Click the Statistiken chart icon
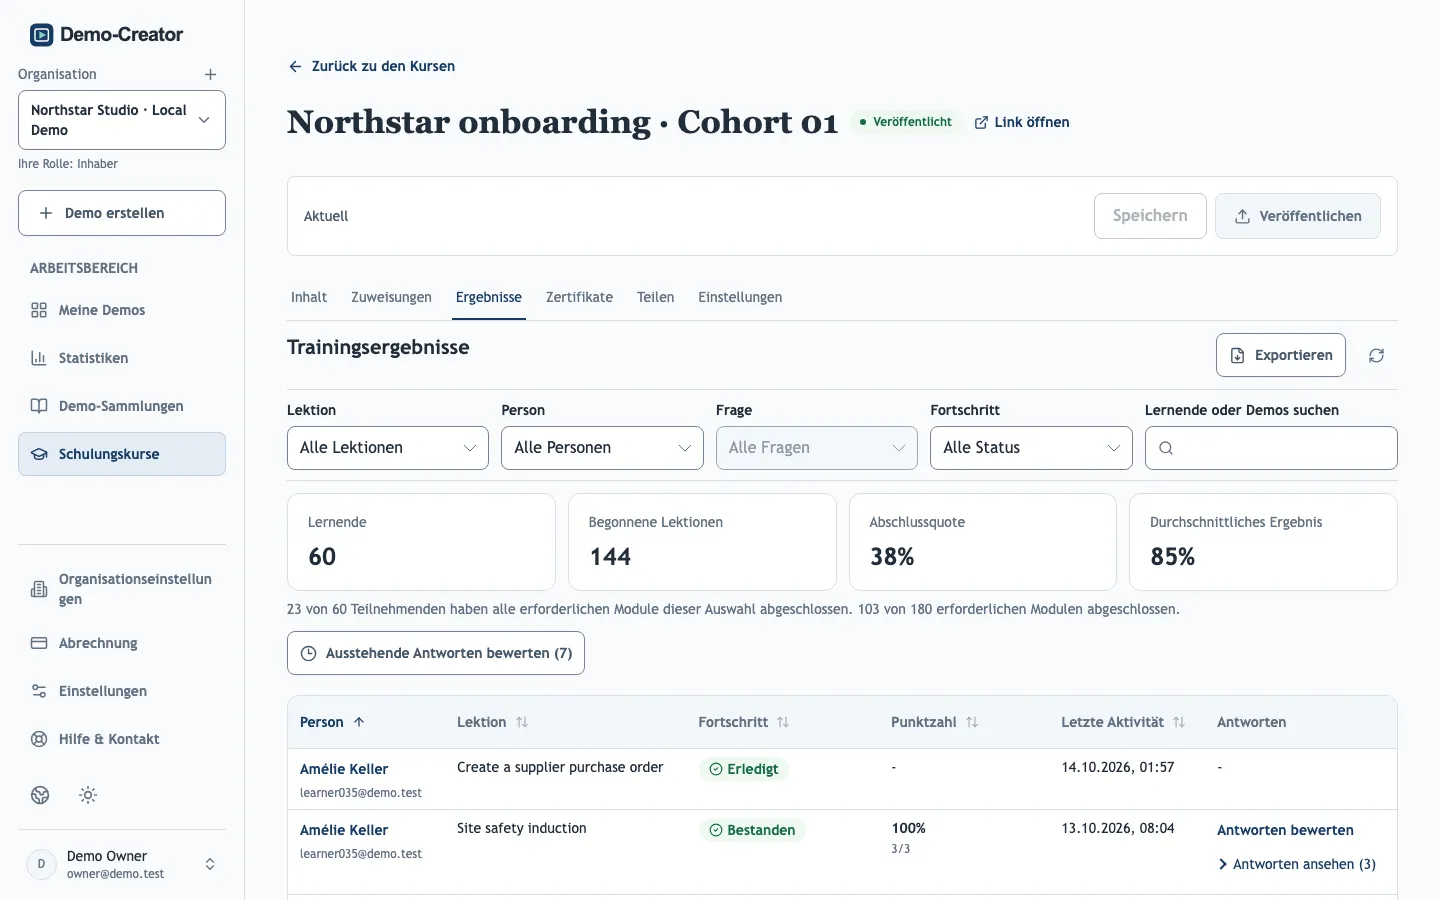The height and width of the screenshot is (900, 1440). tap(39, 358)
